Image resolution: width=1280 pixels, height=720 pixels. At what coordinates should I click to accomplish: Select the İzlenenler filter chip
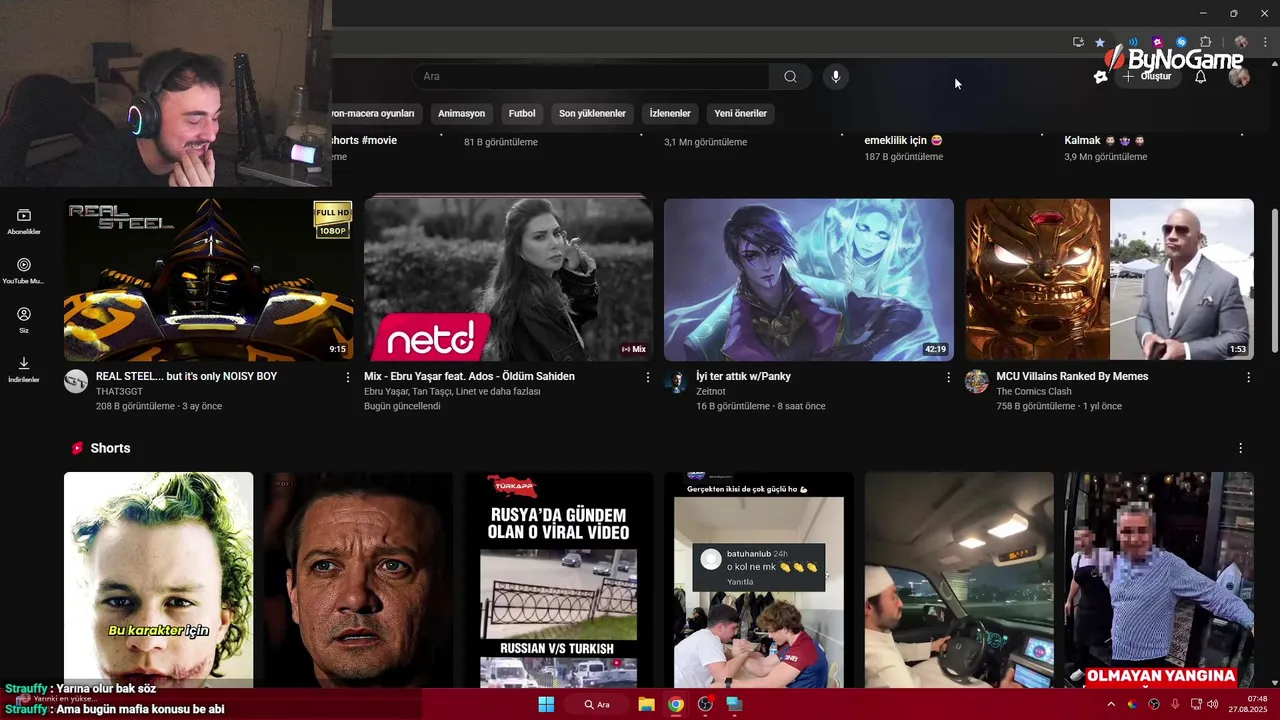(x=670, y=114)
